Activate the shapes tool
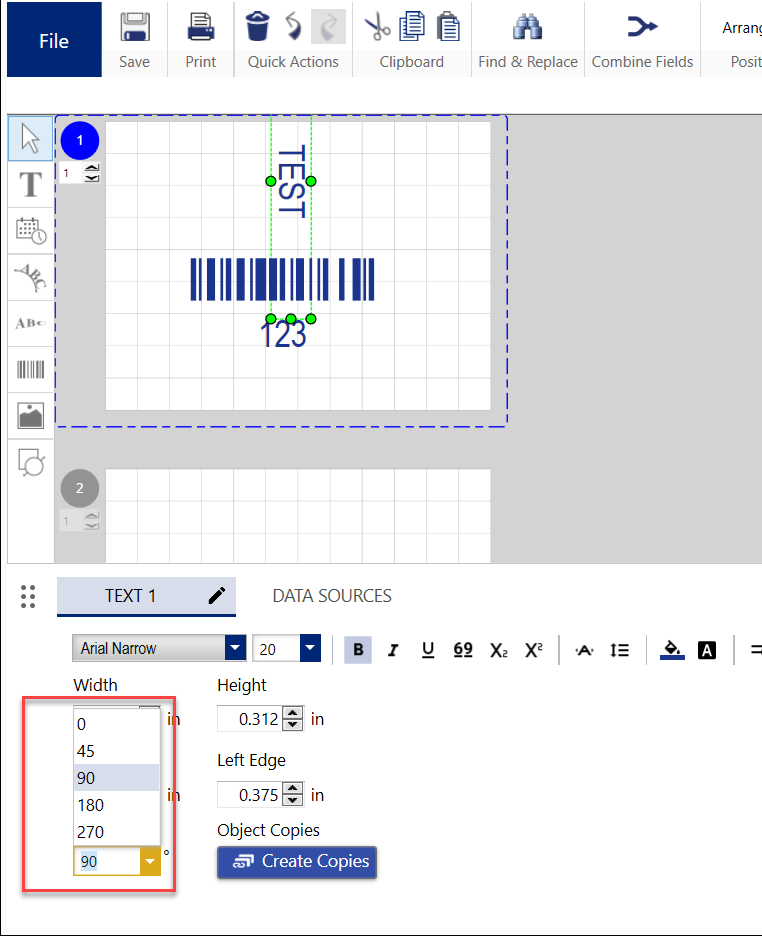This screenshot has height=936, width=762. 31,462
